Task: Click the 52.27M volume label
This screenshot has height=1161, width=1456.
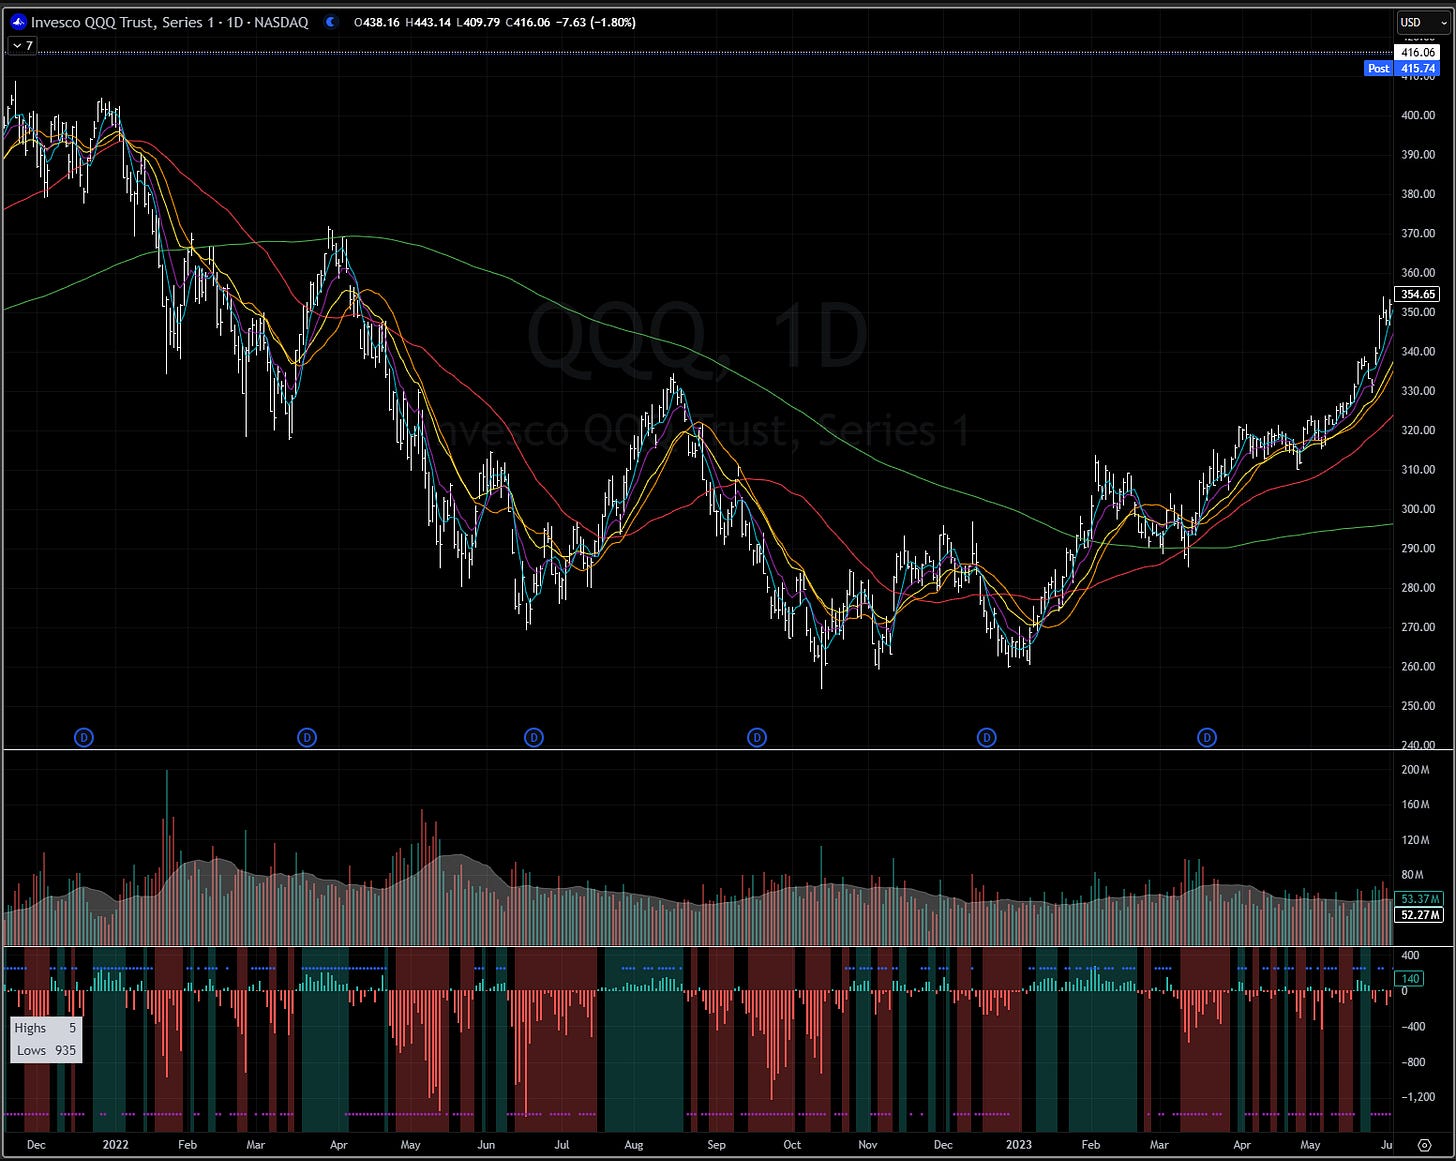Action: (x=1420, y=915)
